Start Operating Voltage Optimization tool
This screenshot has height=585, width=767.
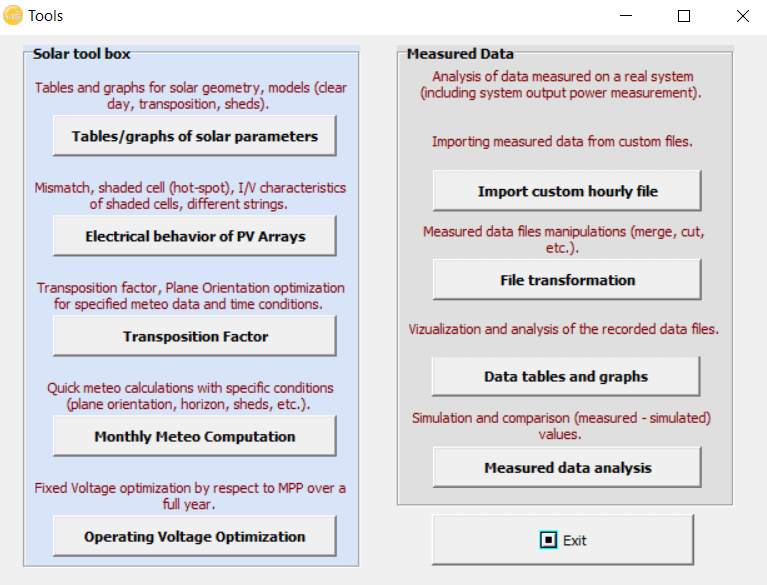pos(195,536)
